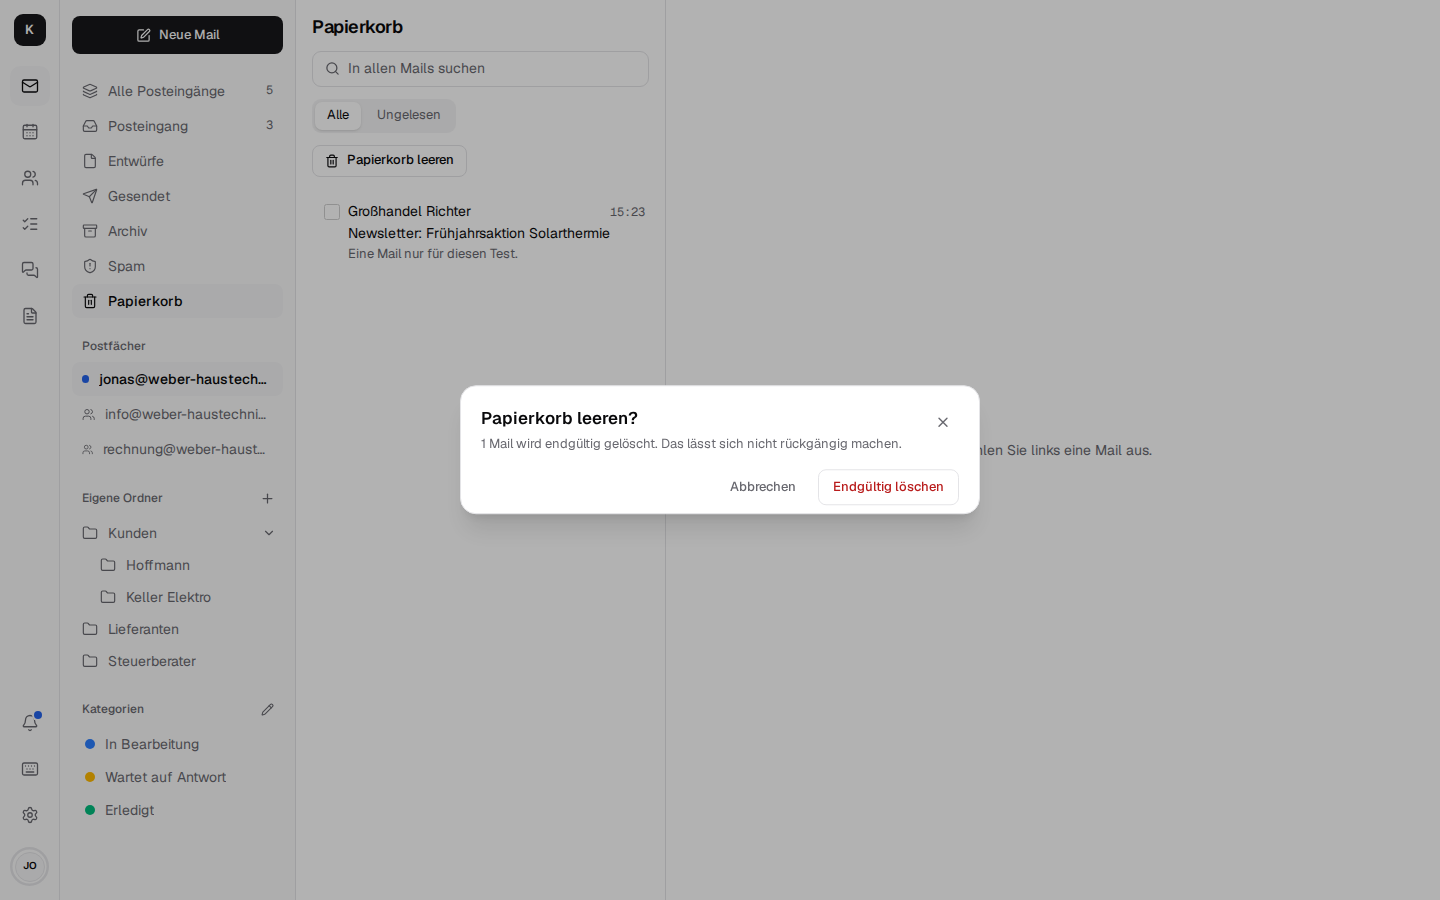The width and height of the screenshot is (1440, 900).
Task: Focus the In allen Mails suchen field
Action: (x=480, y=69)
